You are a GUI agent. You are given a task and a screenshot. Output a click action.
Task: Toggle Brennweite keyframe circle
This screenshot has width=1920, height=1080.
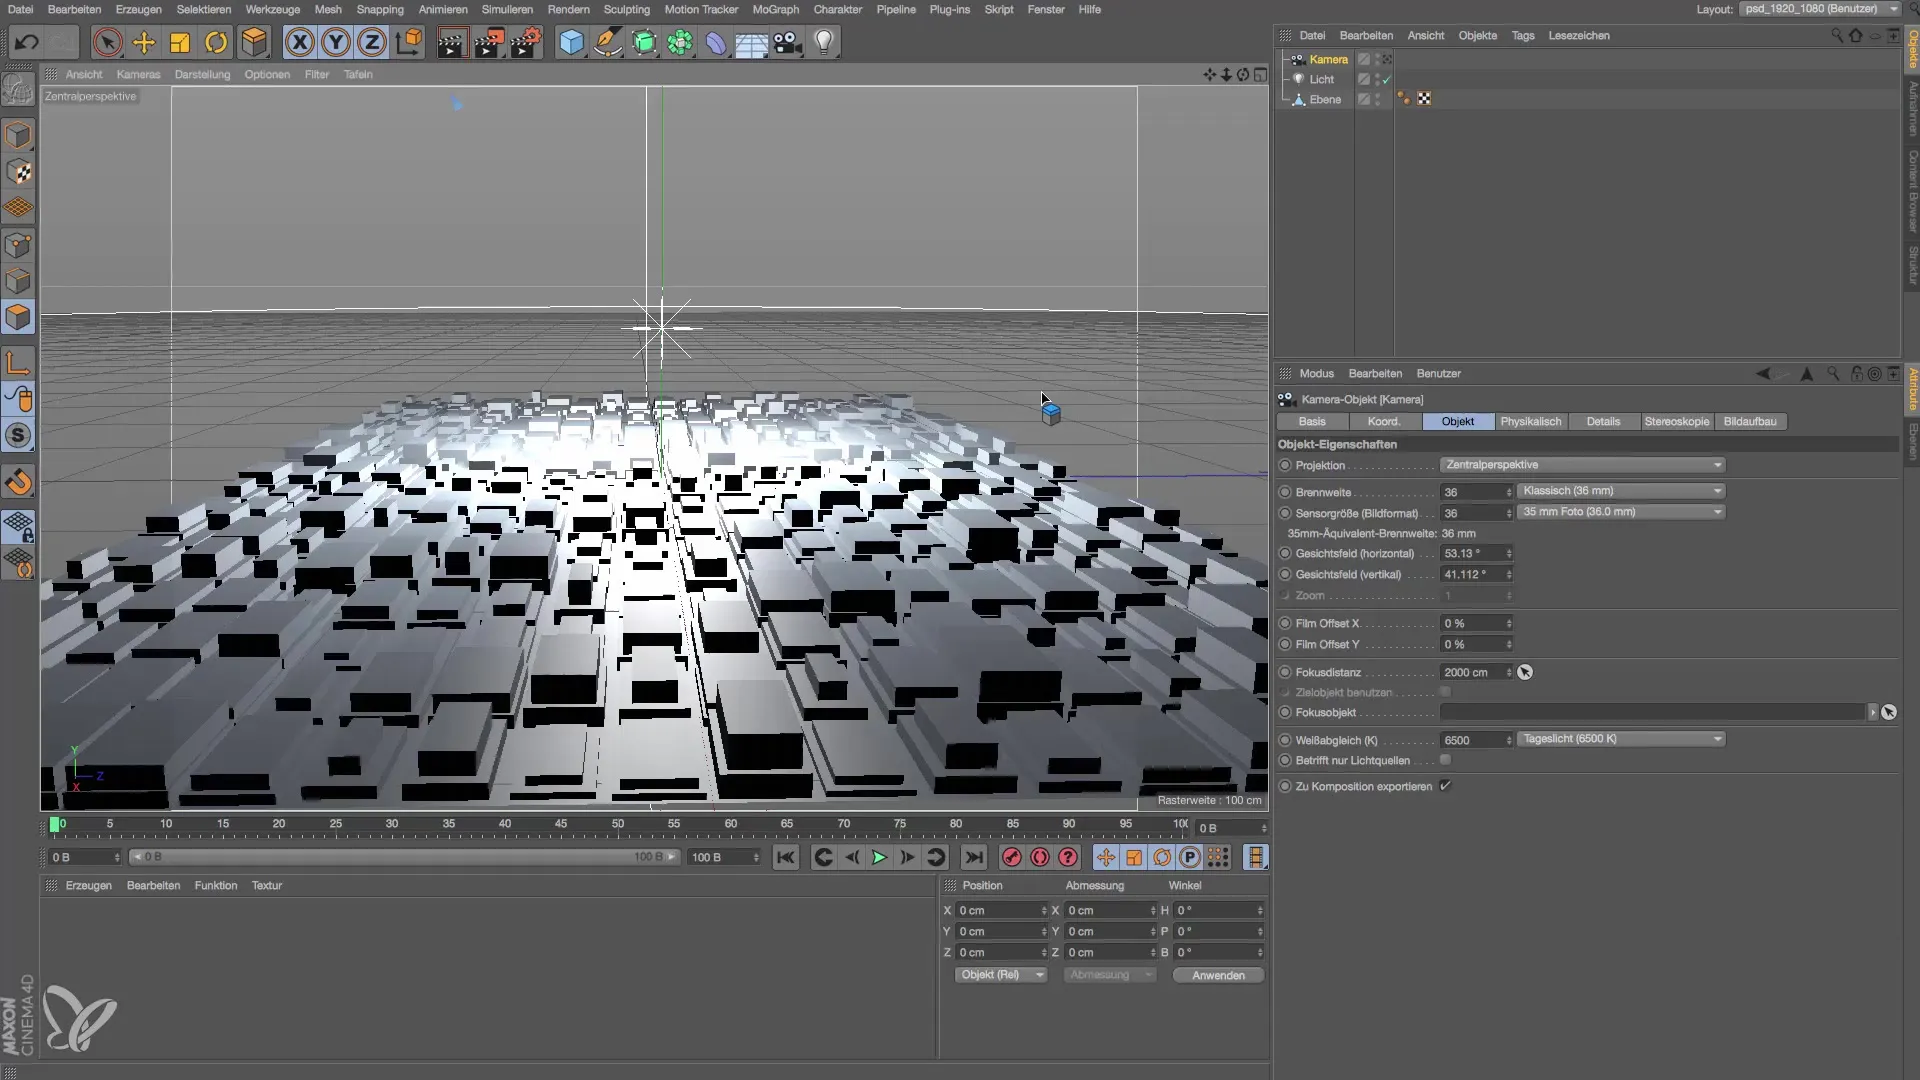(1285, 492)
